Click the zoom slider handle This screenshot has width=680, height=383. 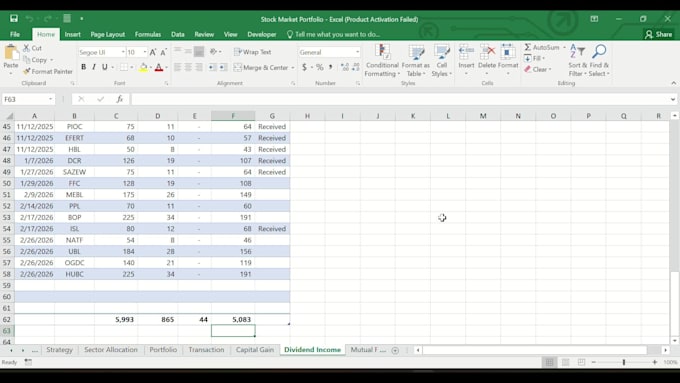click(x=624, y=362)
